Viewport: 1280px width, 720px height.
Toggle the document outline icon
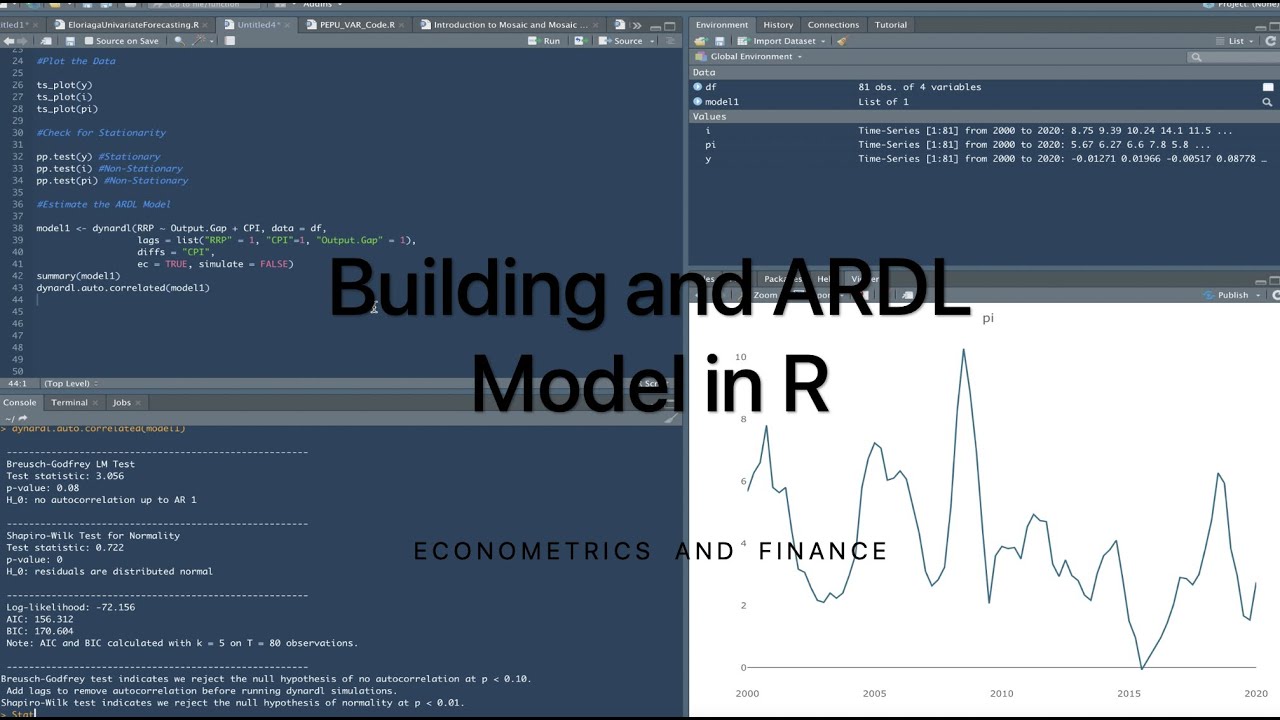pyautogui.click(x=670, y=41)
